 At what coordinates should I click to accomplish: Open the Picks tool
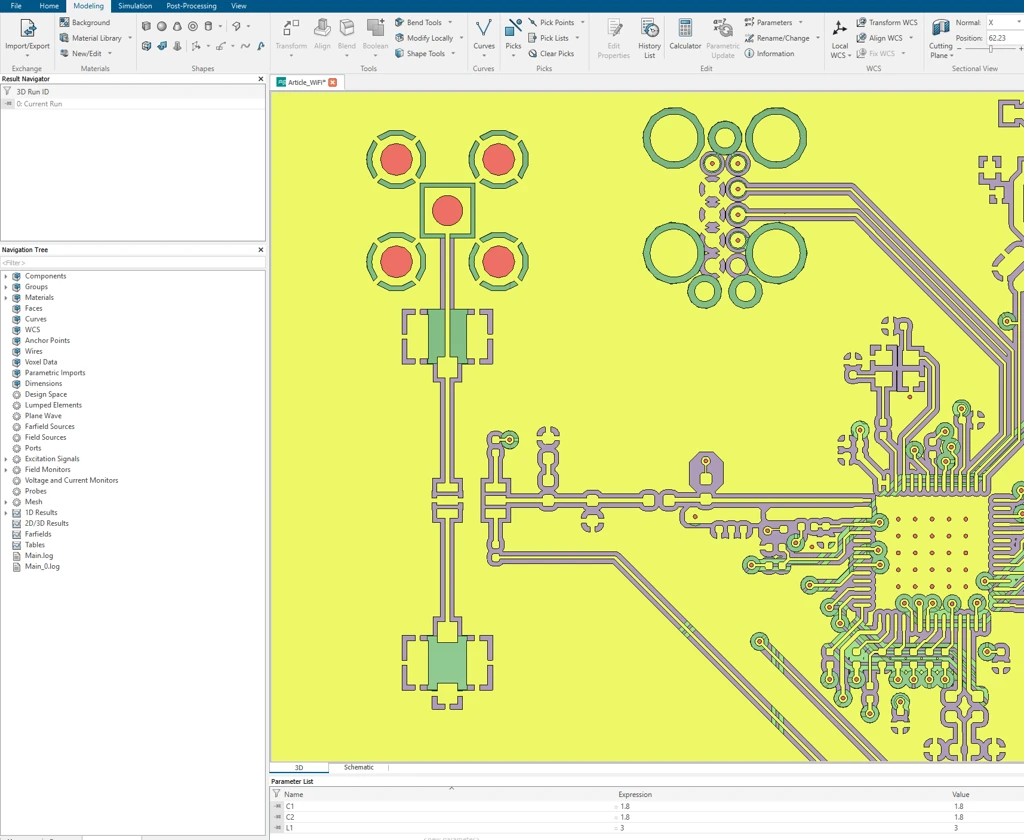click(x=513, y=37)
